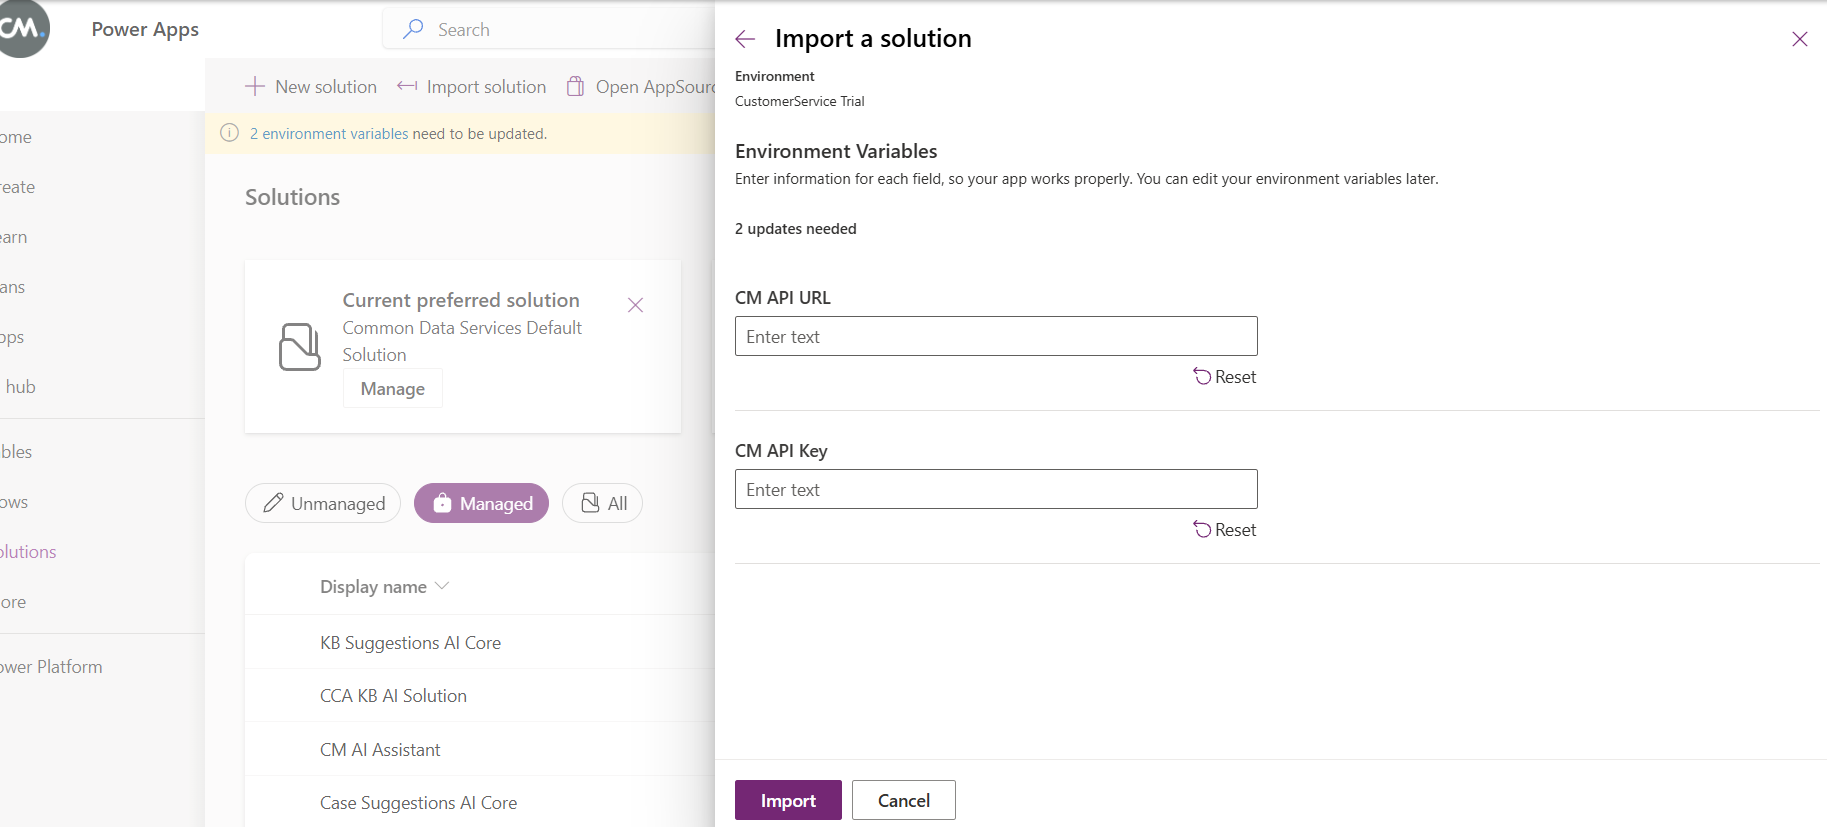Close the Import a solution panel
The height and width of the screenshot is (827, 1827).
pyautogui.click(x=1799, y=39)
